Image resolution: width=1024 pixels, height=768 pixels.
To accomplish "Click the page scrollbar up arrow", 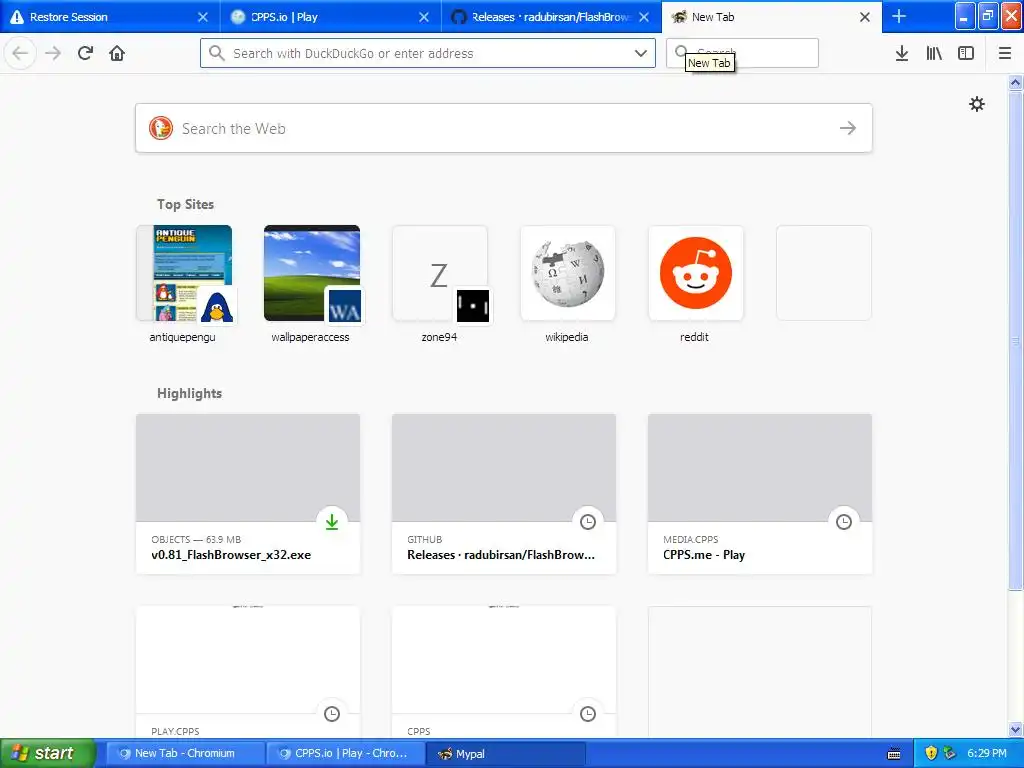I will 1016,82.
